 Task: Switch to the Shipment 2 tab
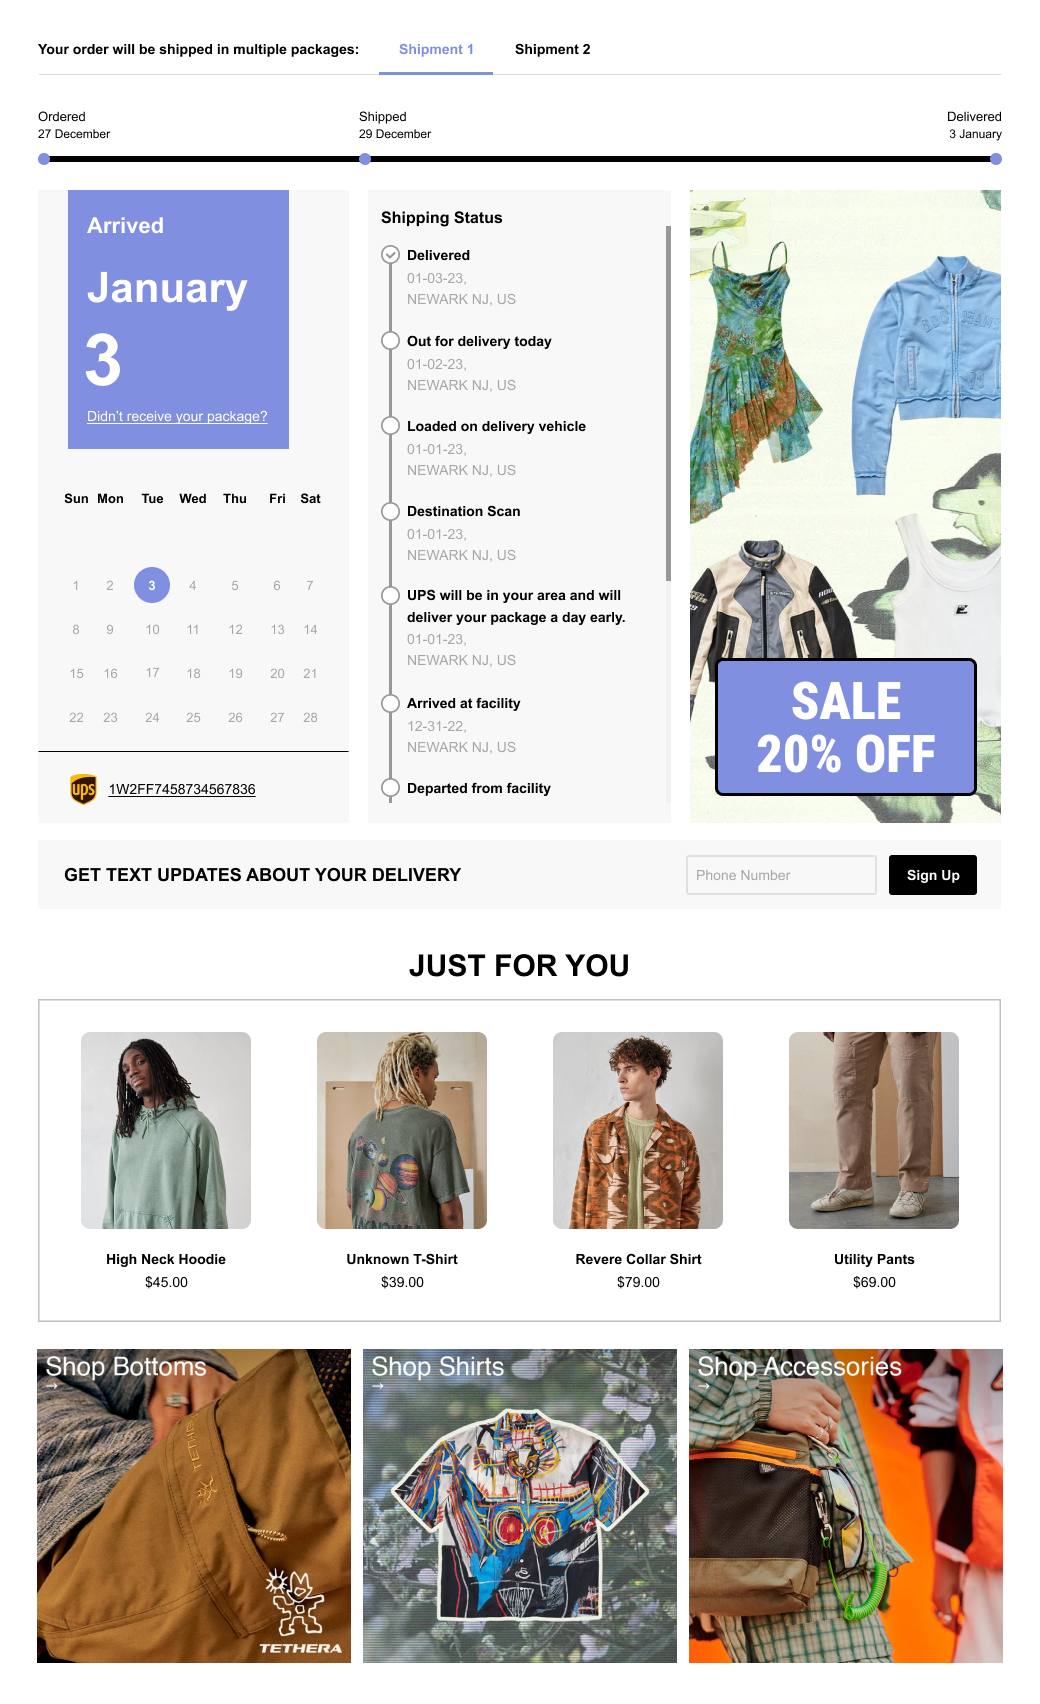click(552, 49)
